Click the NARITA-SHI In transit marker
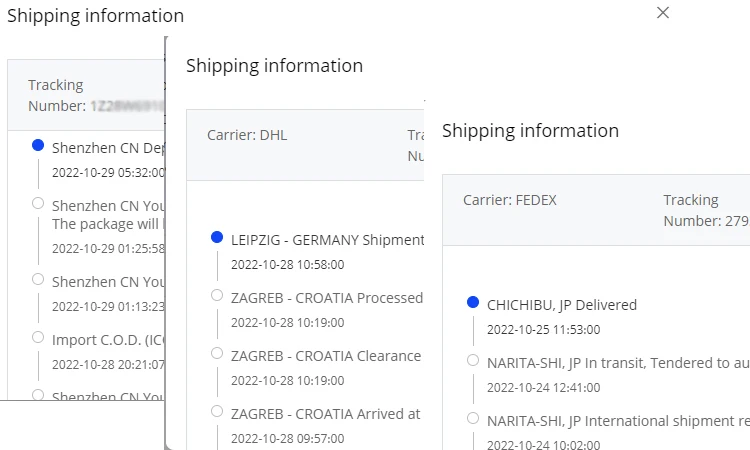Image resolution: width=750 pixels, height=450 pixels. click(x=473, y=360)
